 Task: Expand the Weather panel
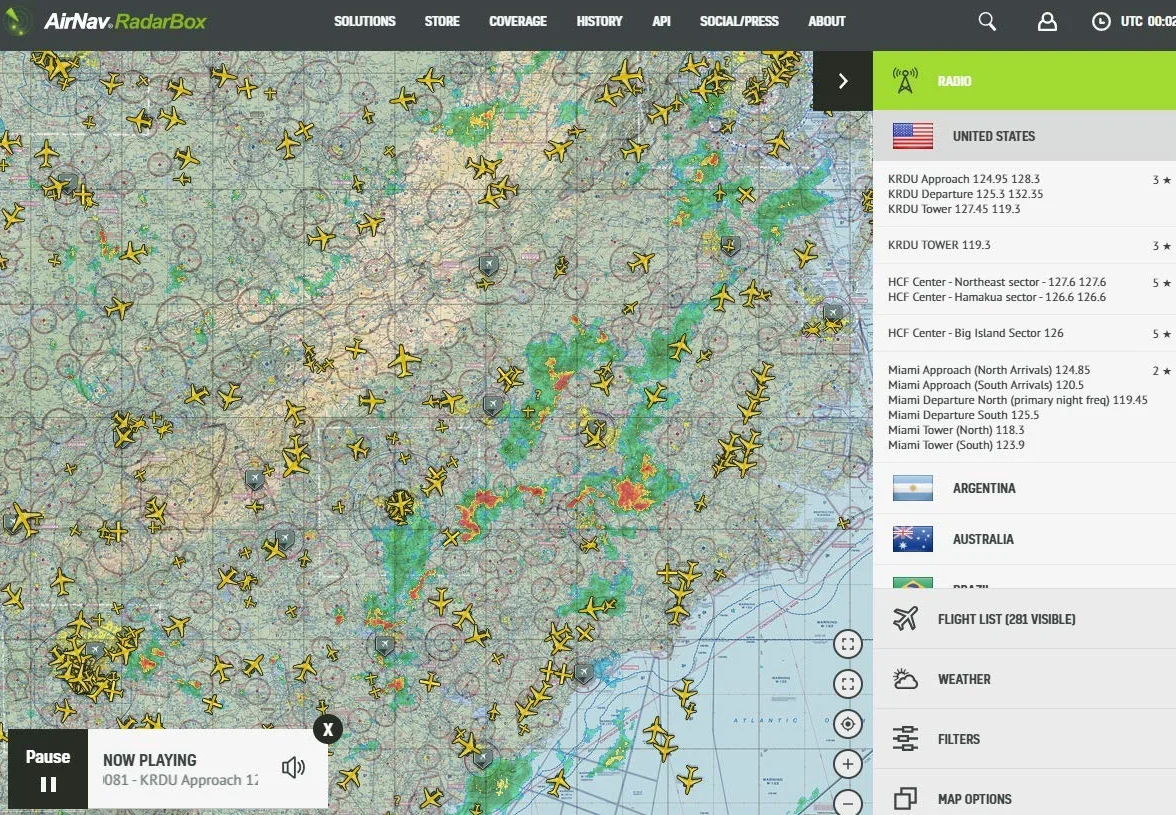pyautogui.click(x=1024, y=679)
